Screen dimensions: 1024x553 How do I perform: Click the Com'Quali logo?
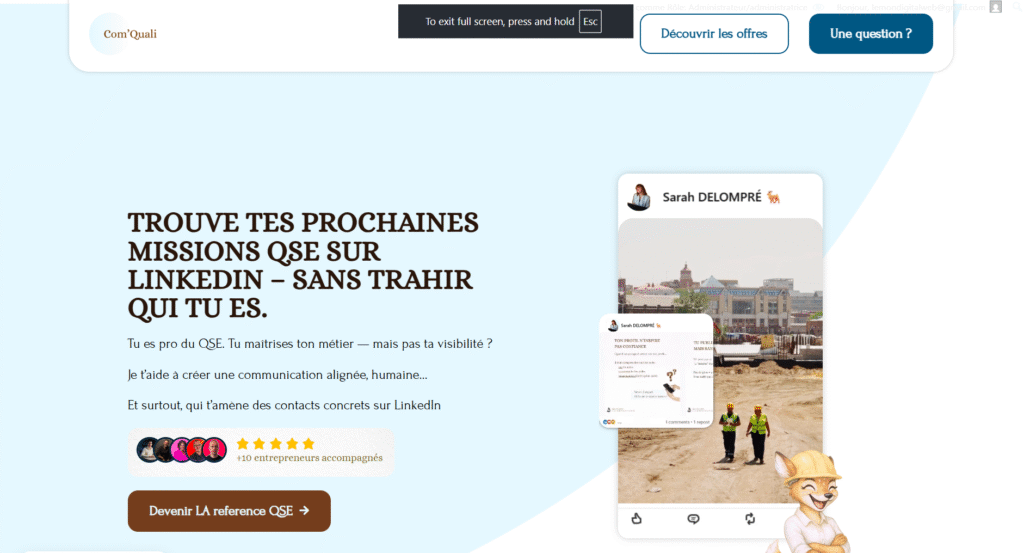point(129,34)
